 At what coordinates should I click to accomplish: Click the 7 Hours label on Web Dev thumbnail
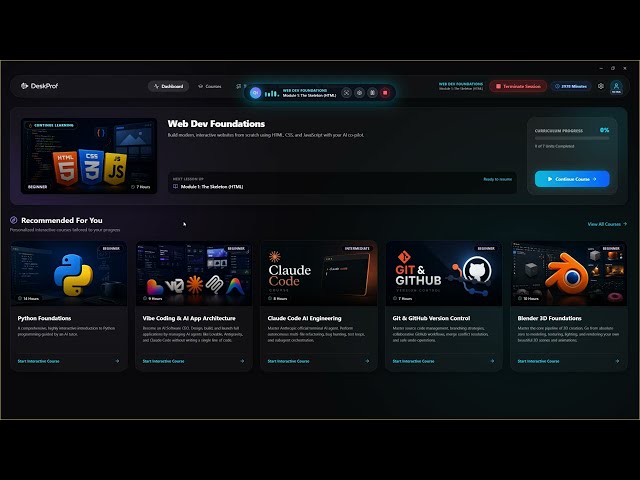[x=141, y=187]
